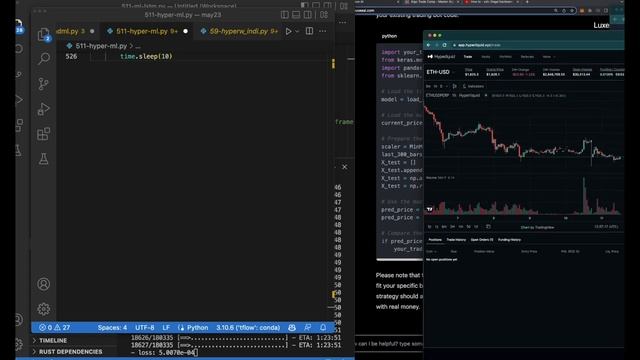Click the Hyperliquid logo
The width and height of the screenshot is (640, 360).
pyautogui.click(x=441, y=57)
